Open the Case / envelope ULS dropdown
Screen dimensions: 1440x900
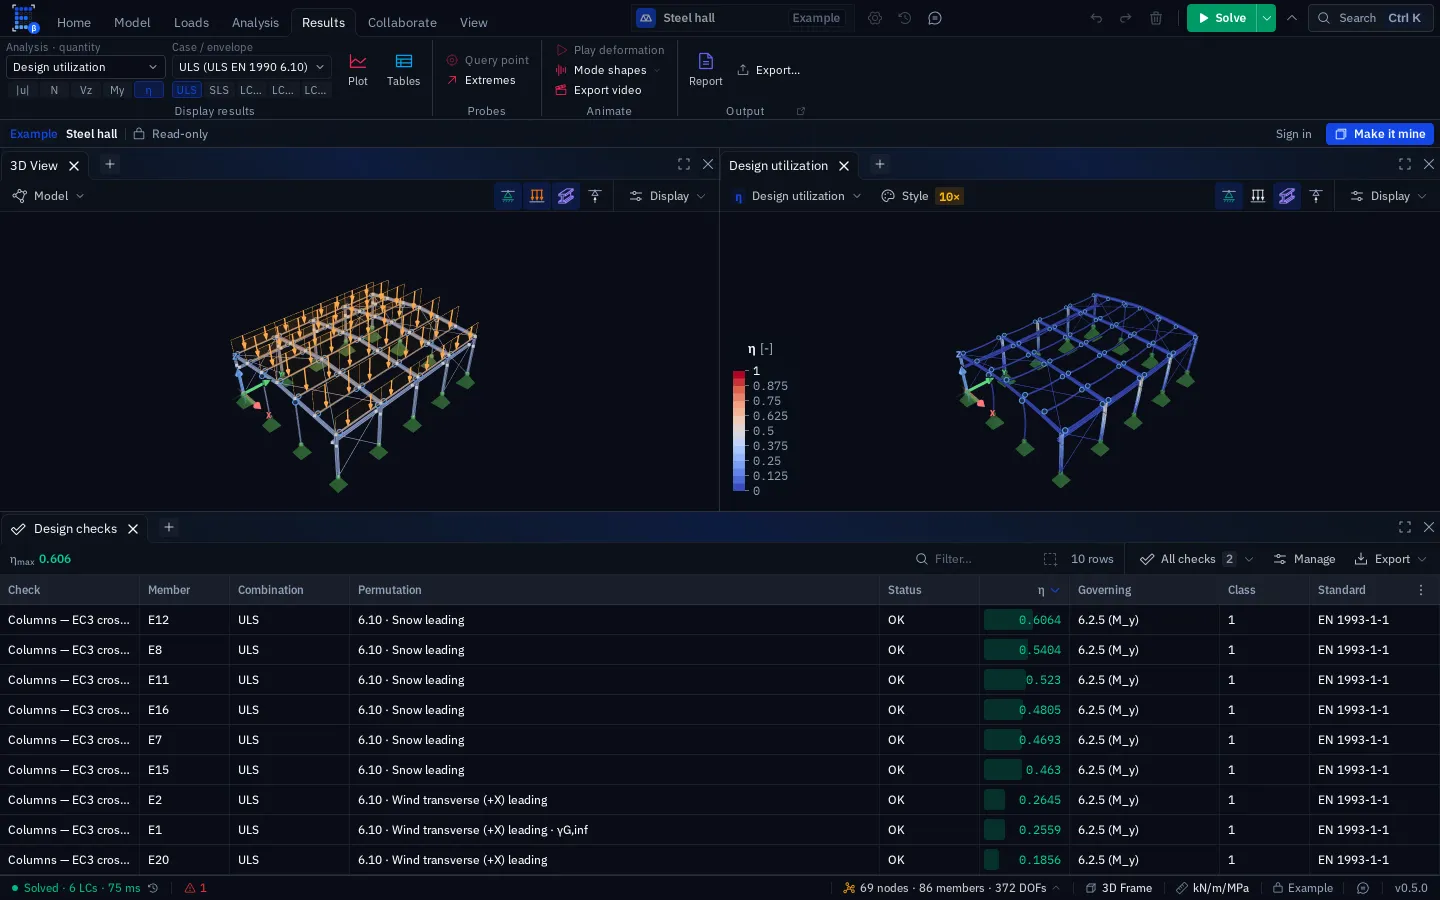(x=251, y=67)
